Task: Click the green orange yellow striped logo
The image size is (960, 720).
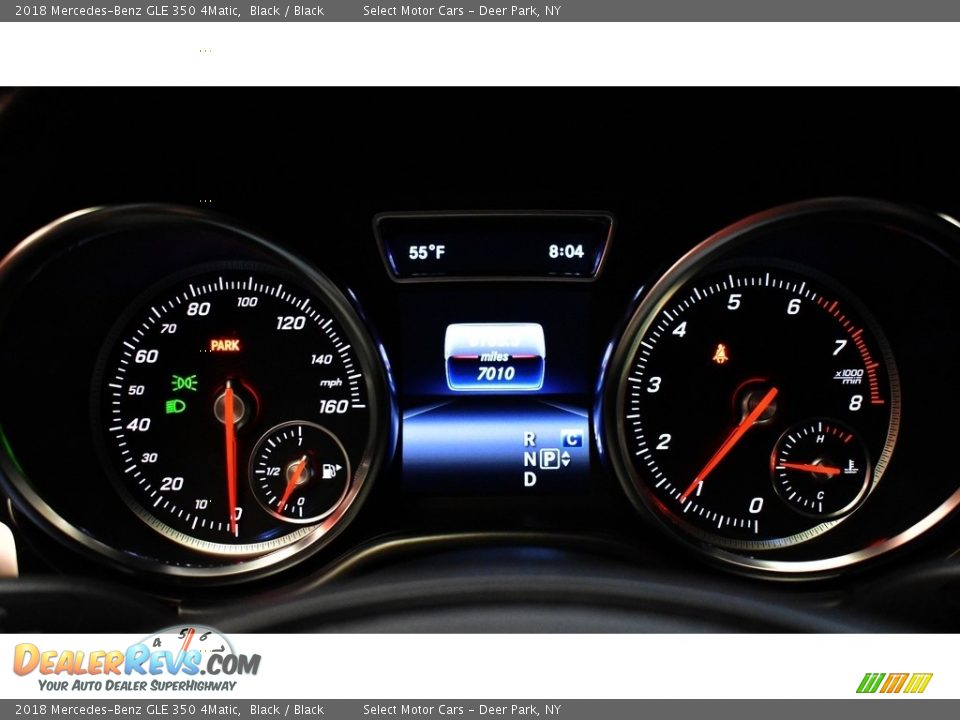Action: [x=894, y=683]
